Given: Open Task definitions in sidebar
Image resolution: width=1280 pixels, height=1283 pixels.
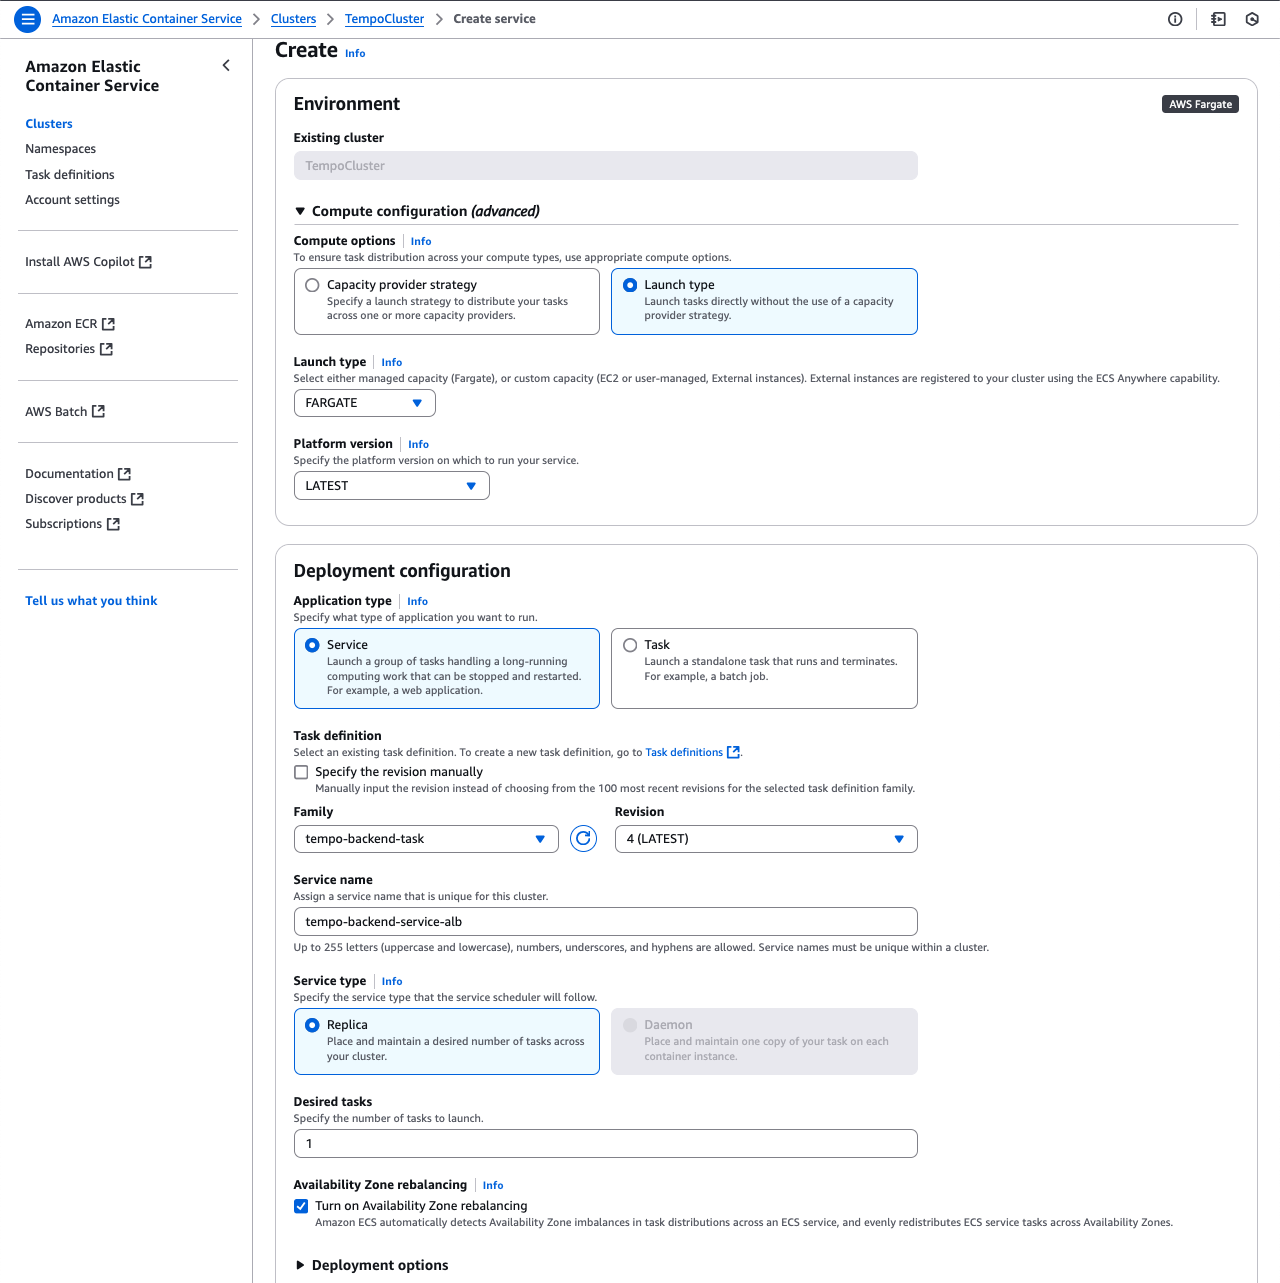Looking at the screenshot, I should coord(70,175).
